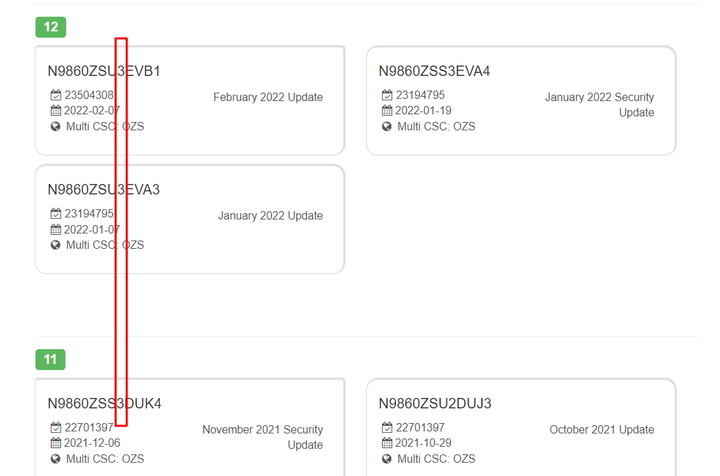Screen dimensions: 720x476
Task: Click the February 2022 Update label
Action: pyautogui.click(x=268, y=98)
